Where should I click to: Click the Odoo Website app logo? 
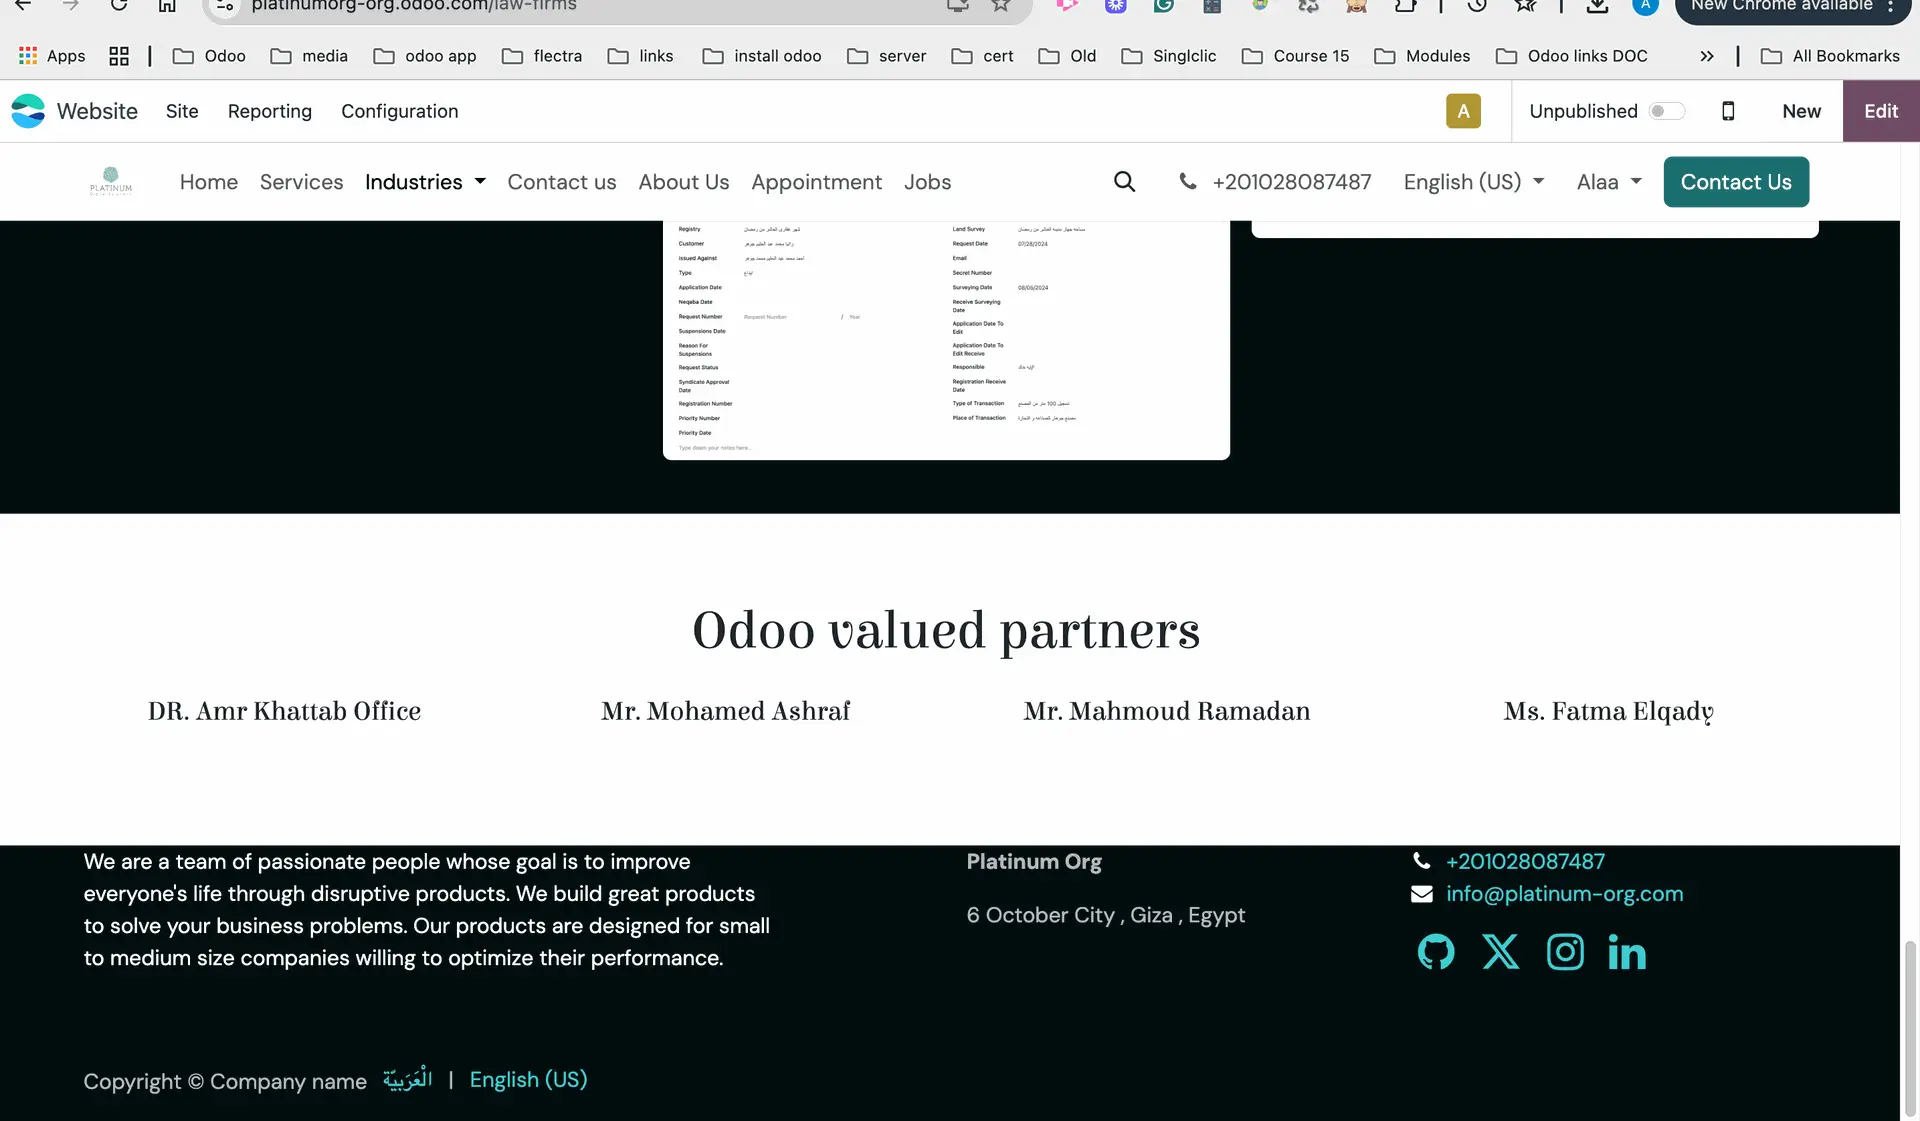28,111
